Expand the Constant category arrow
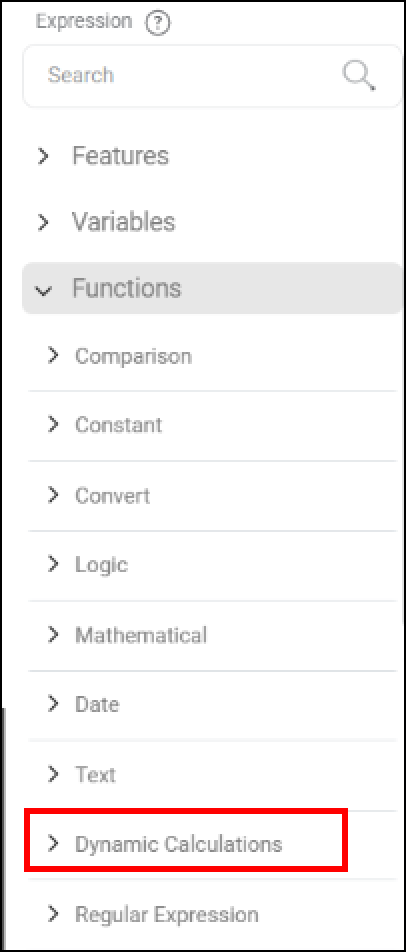This screenshot has width=406, height=952. 53,424
